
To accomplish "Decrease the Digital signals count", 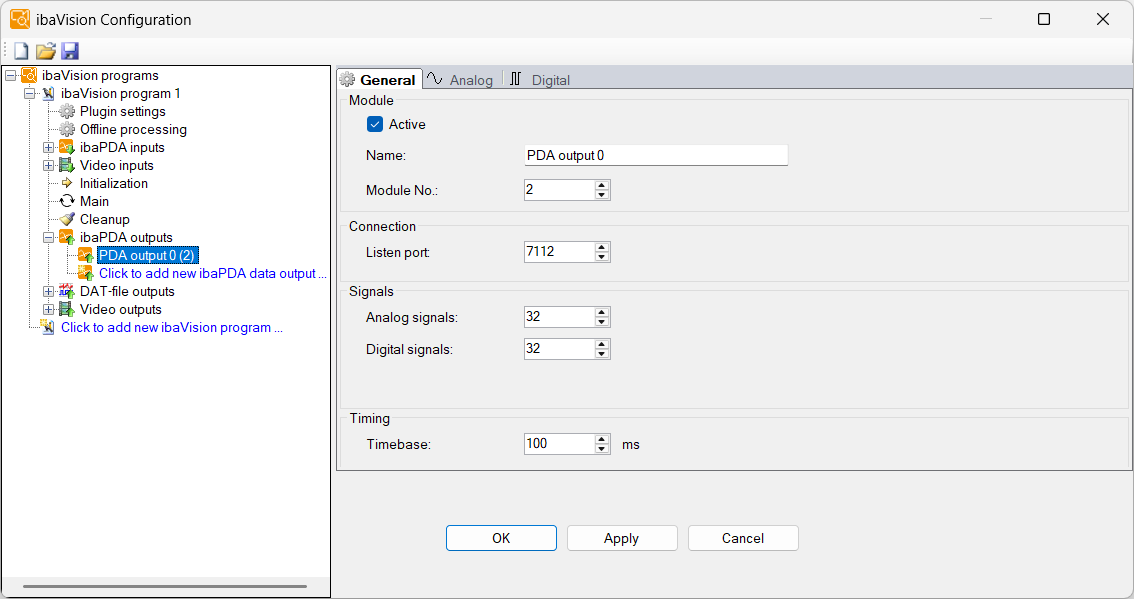I will [x=602, y=354].
